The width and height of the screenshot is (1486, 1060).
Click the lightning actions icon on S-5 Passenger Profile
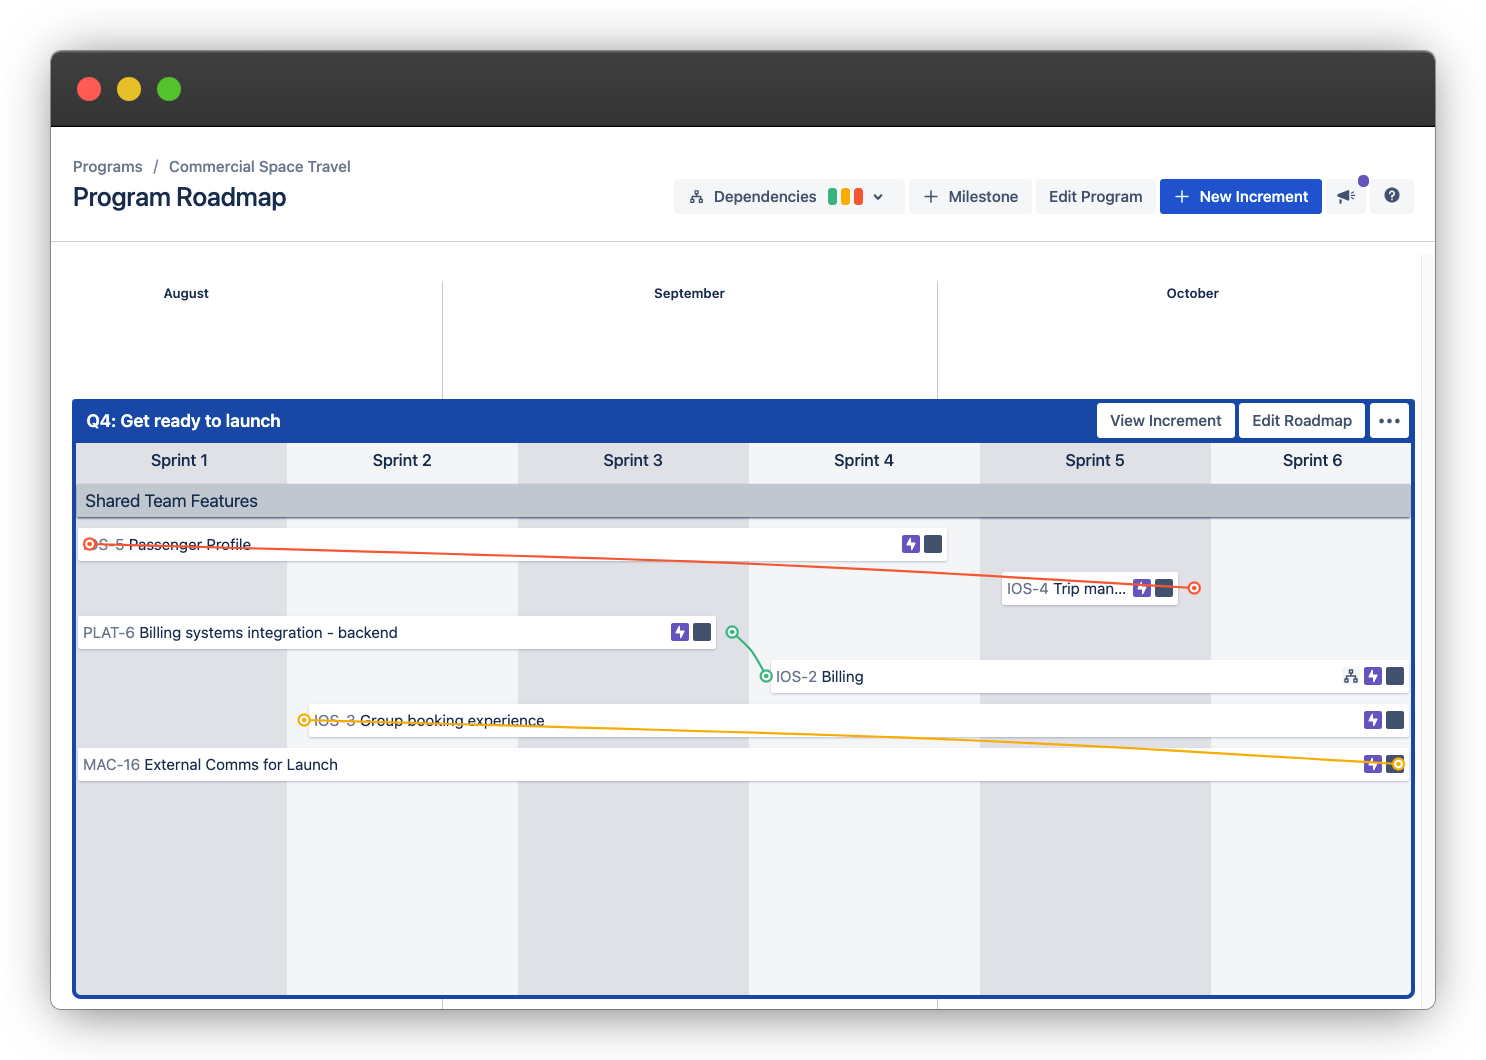(x=910, y=544)
